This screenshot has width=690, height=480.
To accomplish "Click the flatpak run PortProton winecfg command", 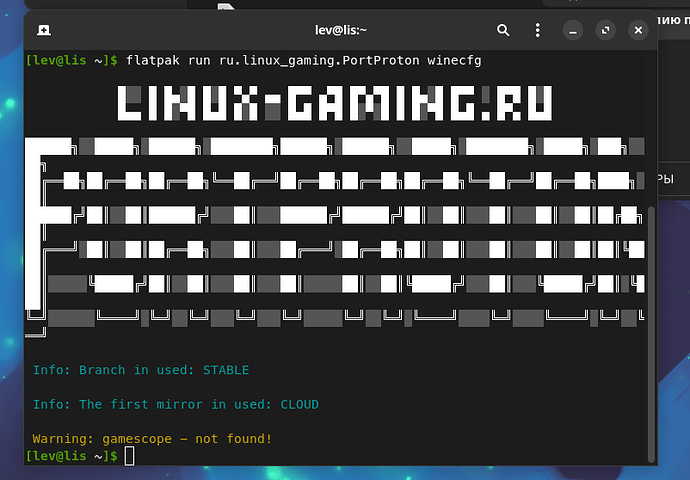I will [x=304, y=61].
